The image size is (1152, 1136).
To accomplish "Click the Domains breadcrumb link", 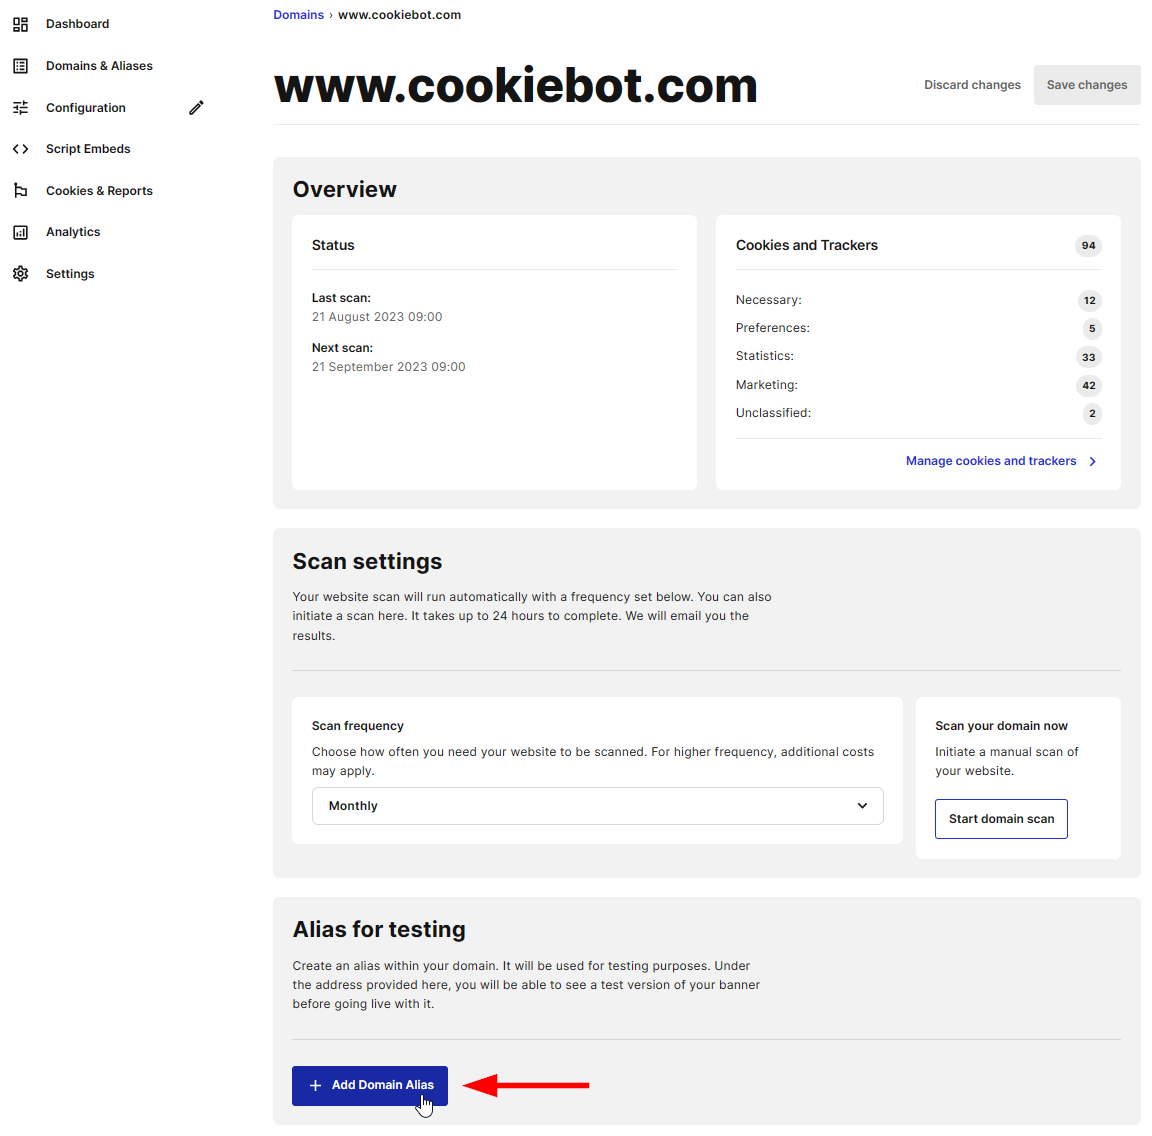I will click(298, 15).
